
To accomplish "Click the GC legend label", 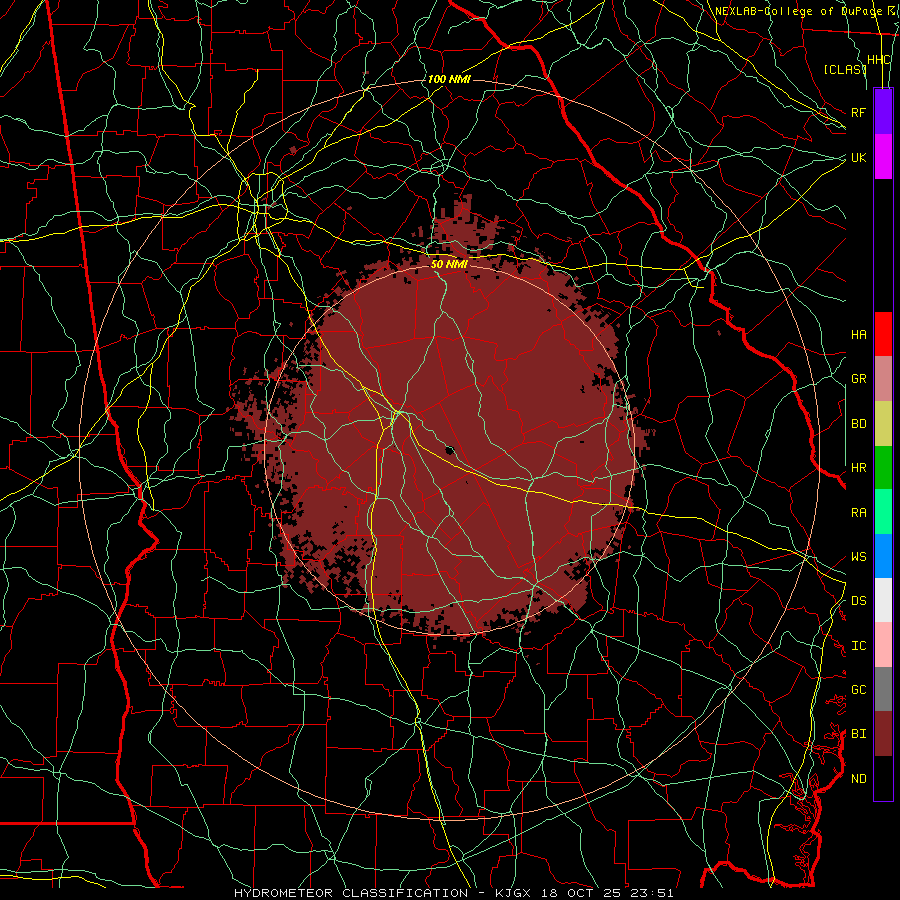I will pos(859,690).
